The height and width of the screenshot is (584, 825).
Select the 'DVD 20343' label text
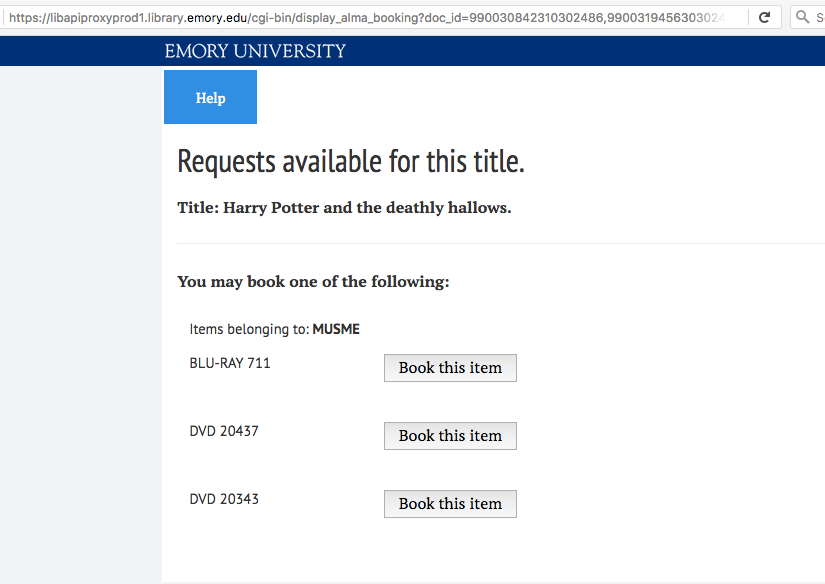click(x=224, y=499)
